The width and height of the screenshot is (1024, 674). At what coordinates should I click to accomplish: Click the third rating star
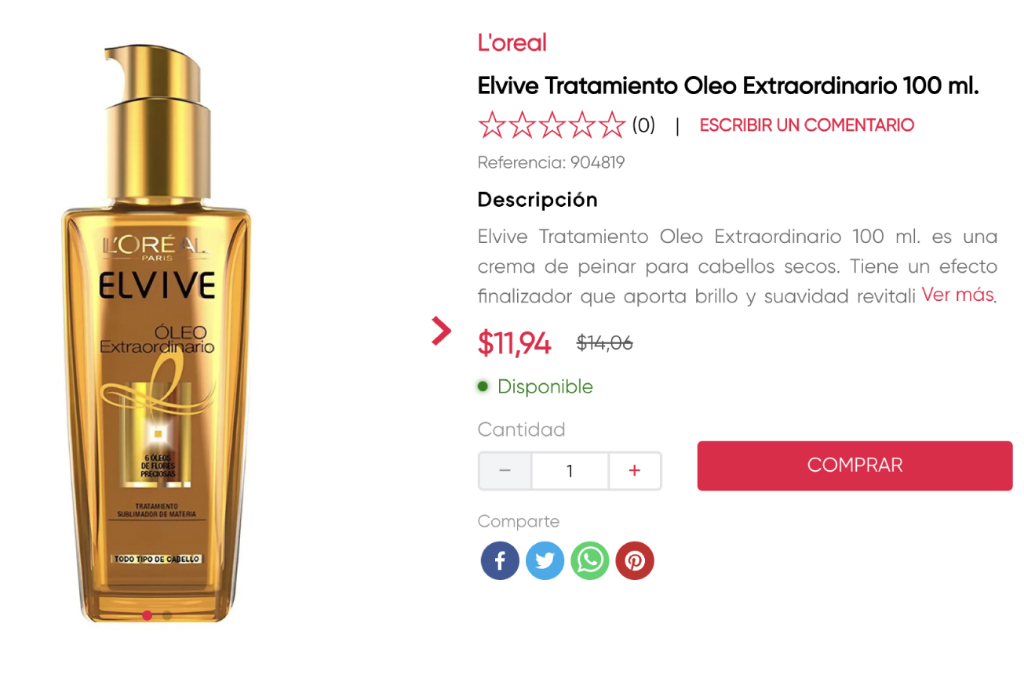pos(552,125)
